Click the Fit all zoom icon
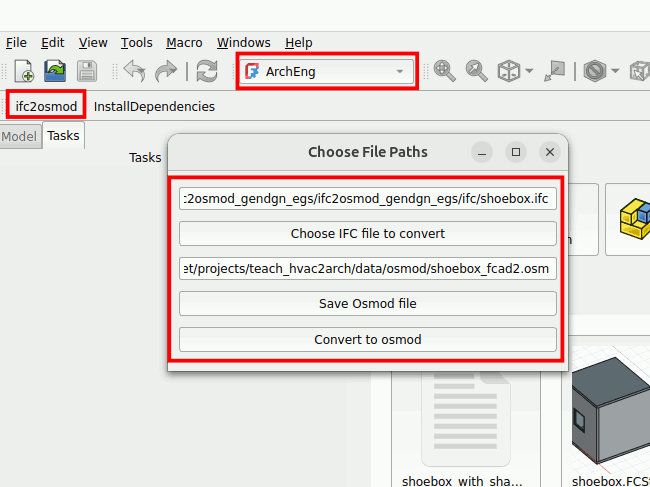The width and height of the screenshot is (650, 487). [x=444, y=72]
